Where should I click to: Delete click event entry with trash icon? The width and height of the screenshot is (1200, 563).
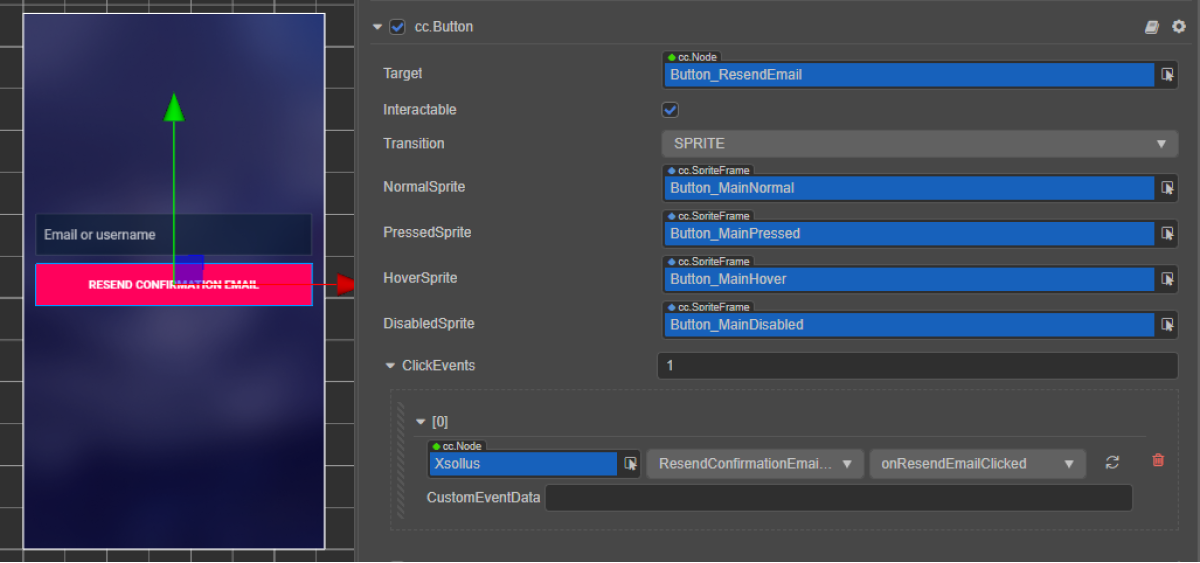1158,461
